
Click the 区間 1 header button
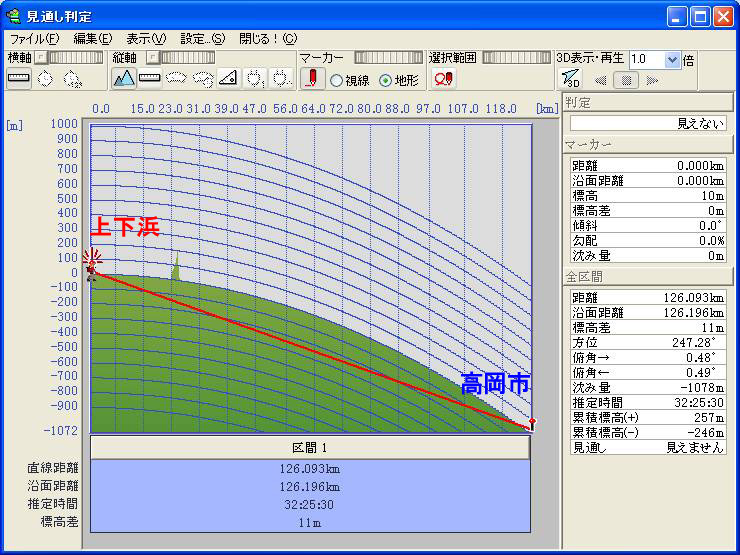click(x=310, y=447)
